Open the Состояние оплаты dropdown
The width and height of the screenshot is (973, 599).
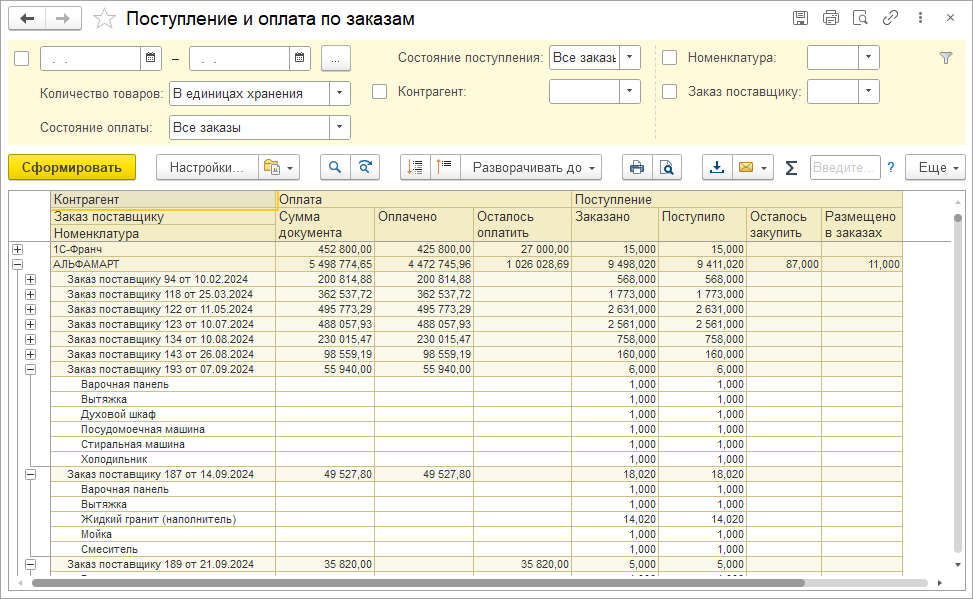(340, 128)
